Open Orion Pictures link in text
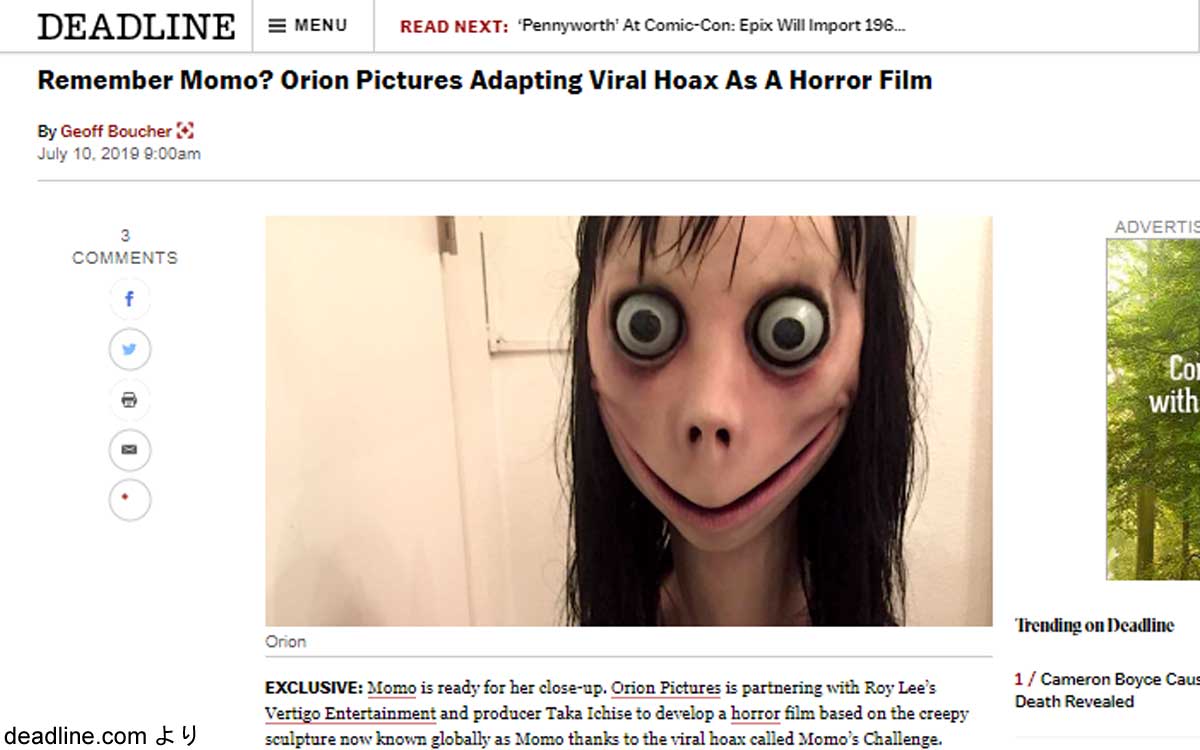The height and width of the screenshot is (750, 1200). pyautogui.click(x=666, y=688)
